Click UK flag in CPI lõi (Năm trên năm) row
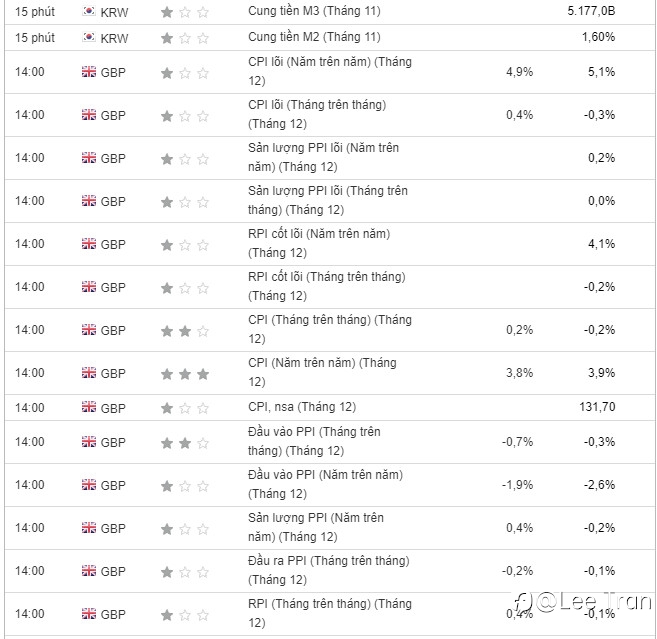This screenshot has height=639, width=657. pyautogui.click(x=89, y=72)
